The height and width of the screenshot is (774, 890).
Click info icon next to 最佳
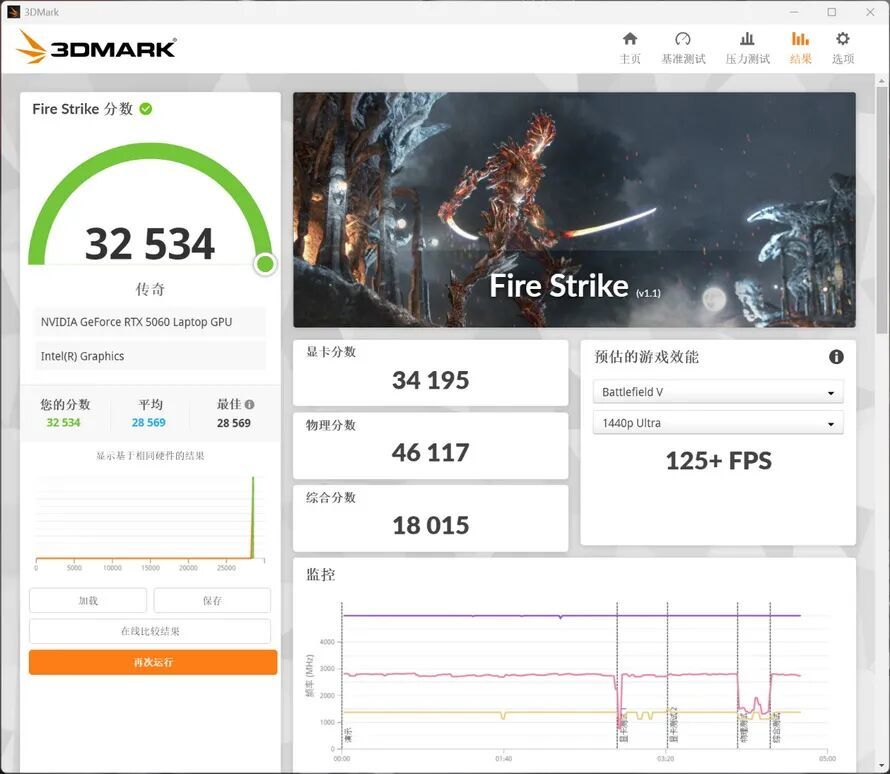(250, 404)
